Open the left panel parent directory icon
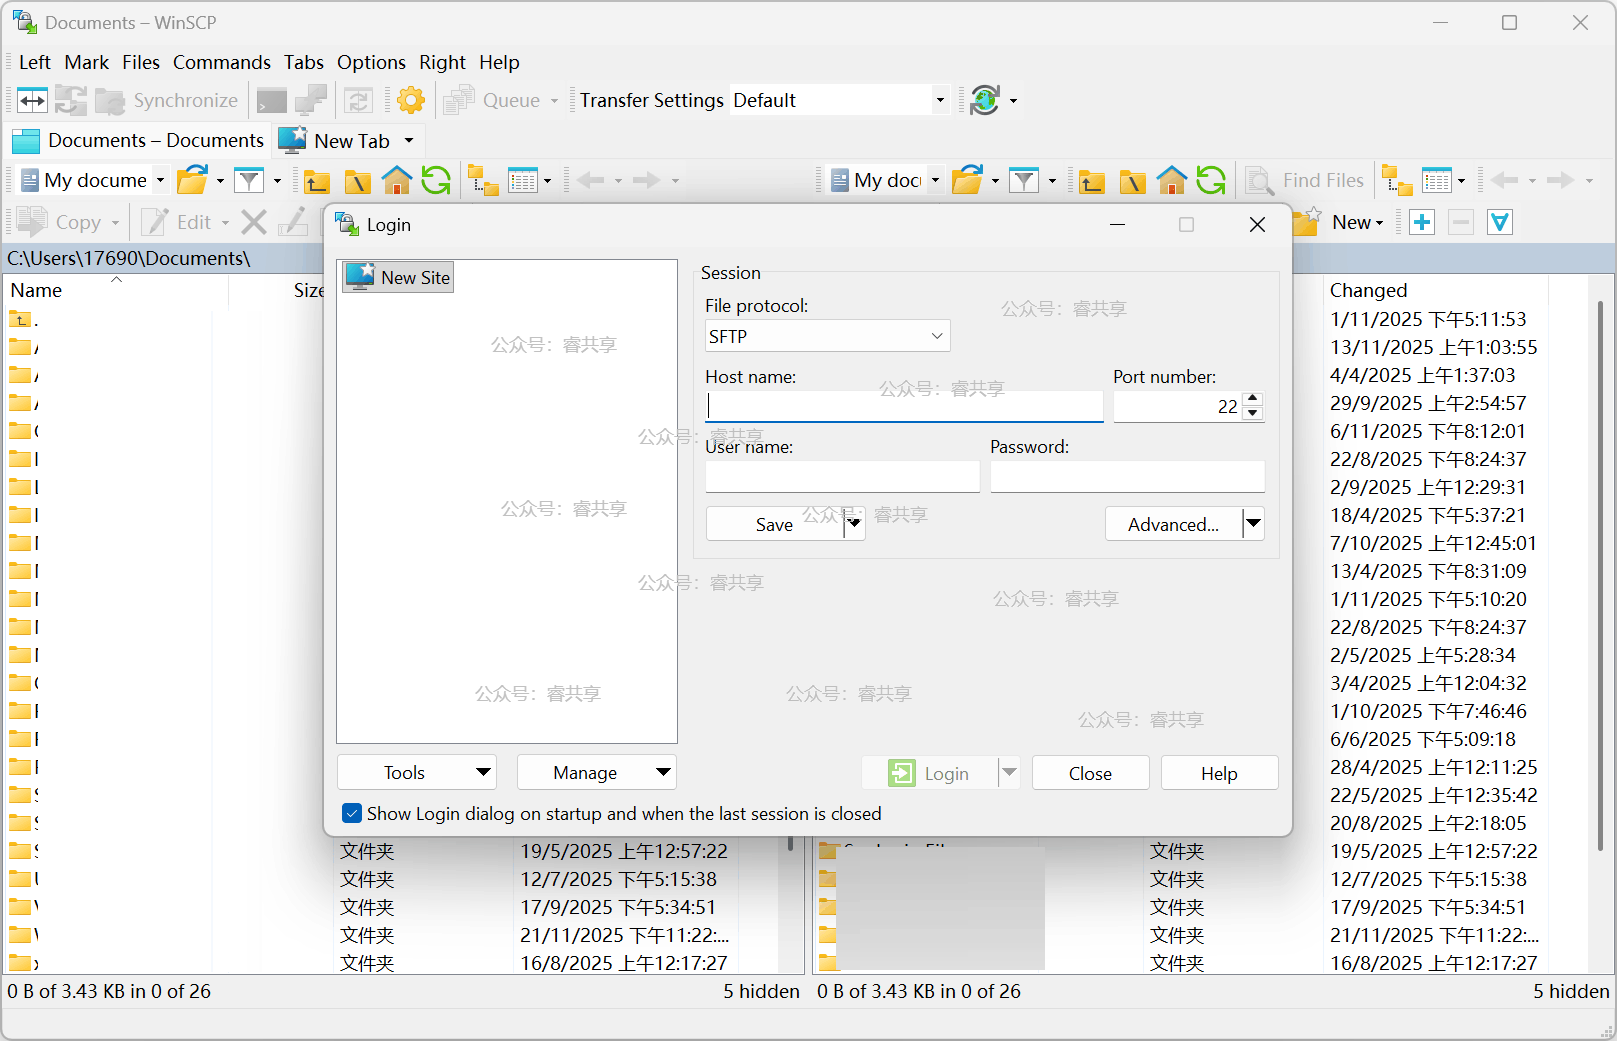The image size is (1617, 1041). (317, 181)
